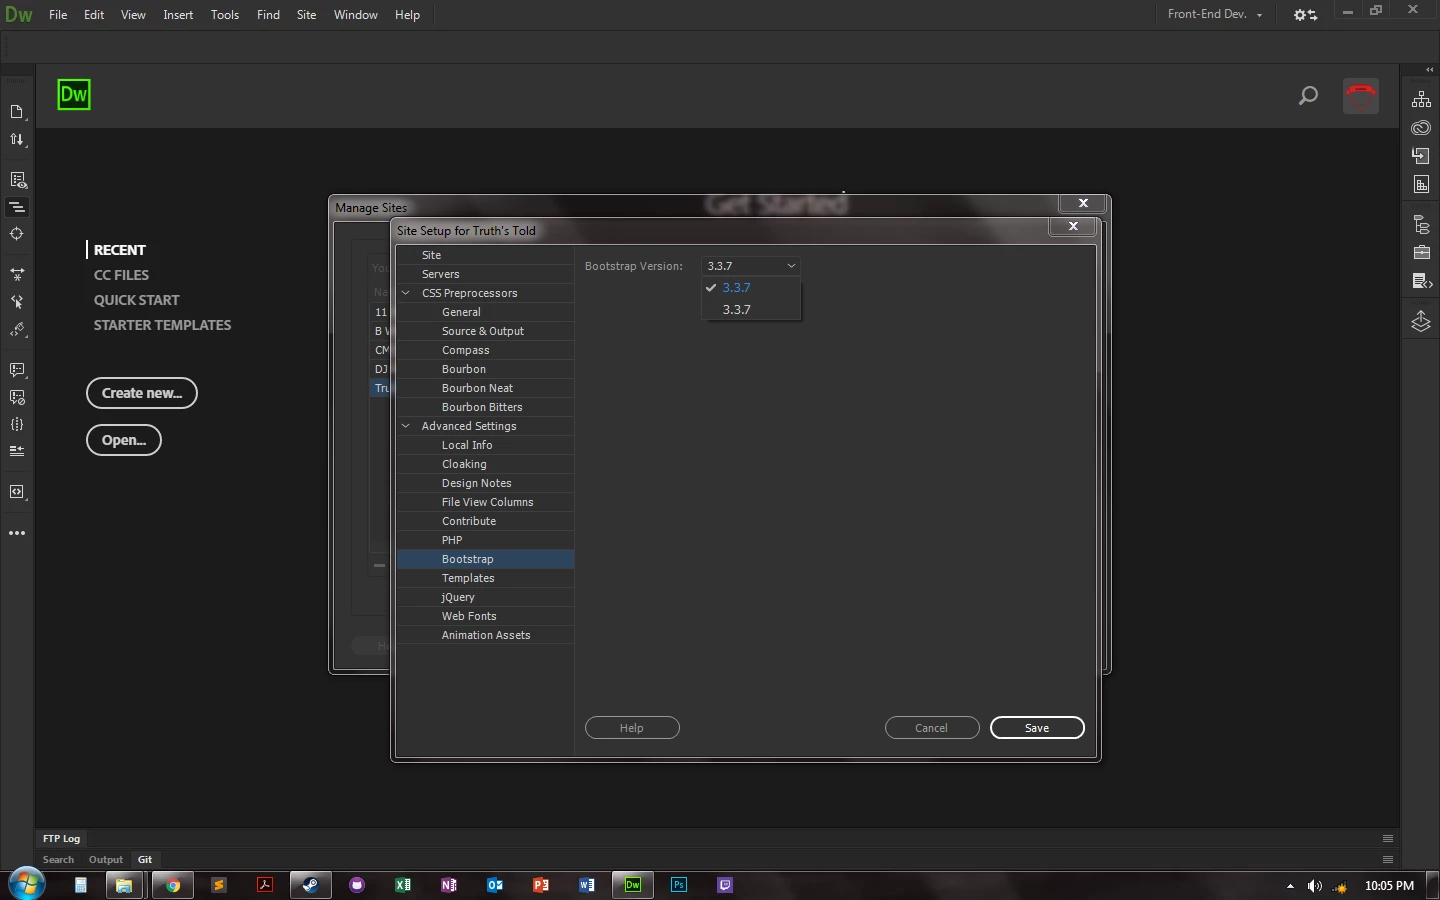This screenshot has height=900, width=1440.
Task: Open Excel from the taskbar
Action: 403,885
